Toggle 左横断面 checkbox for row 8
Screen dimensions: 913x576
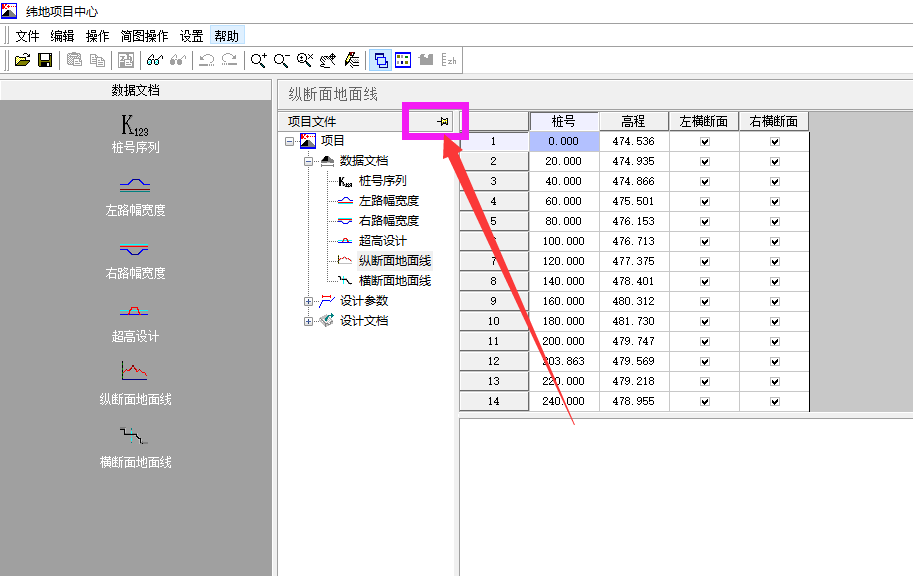(705, 282)
